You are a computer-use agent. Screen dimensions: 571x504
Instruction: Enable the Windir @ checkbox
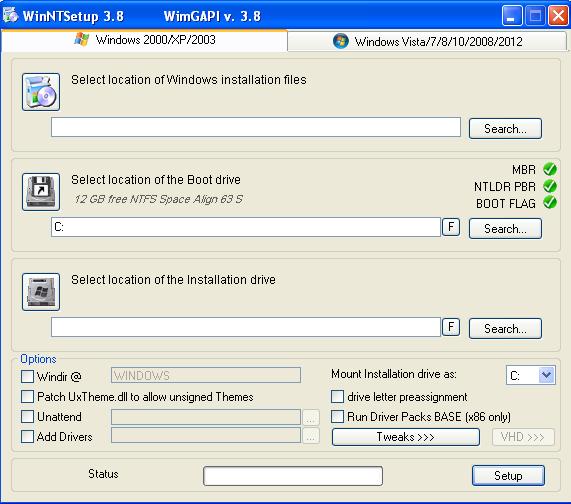click(x=27, y=377)
